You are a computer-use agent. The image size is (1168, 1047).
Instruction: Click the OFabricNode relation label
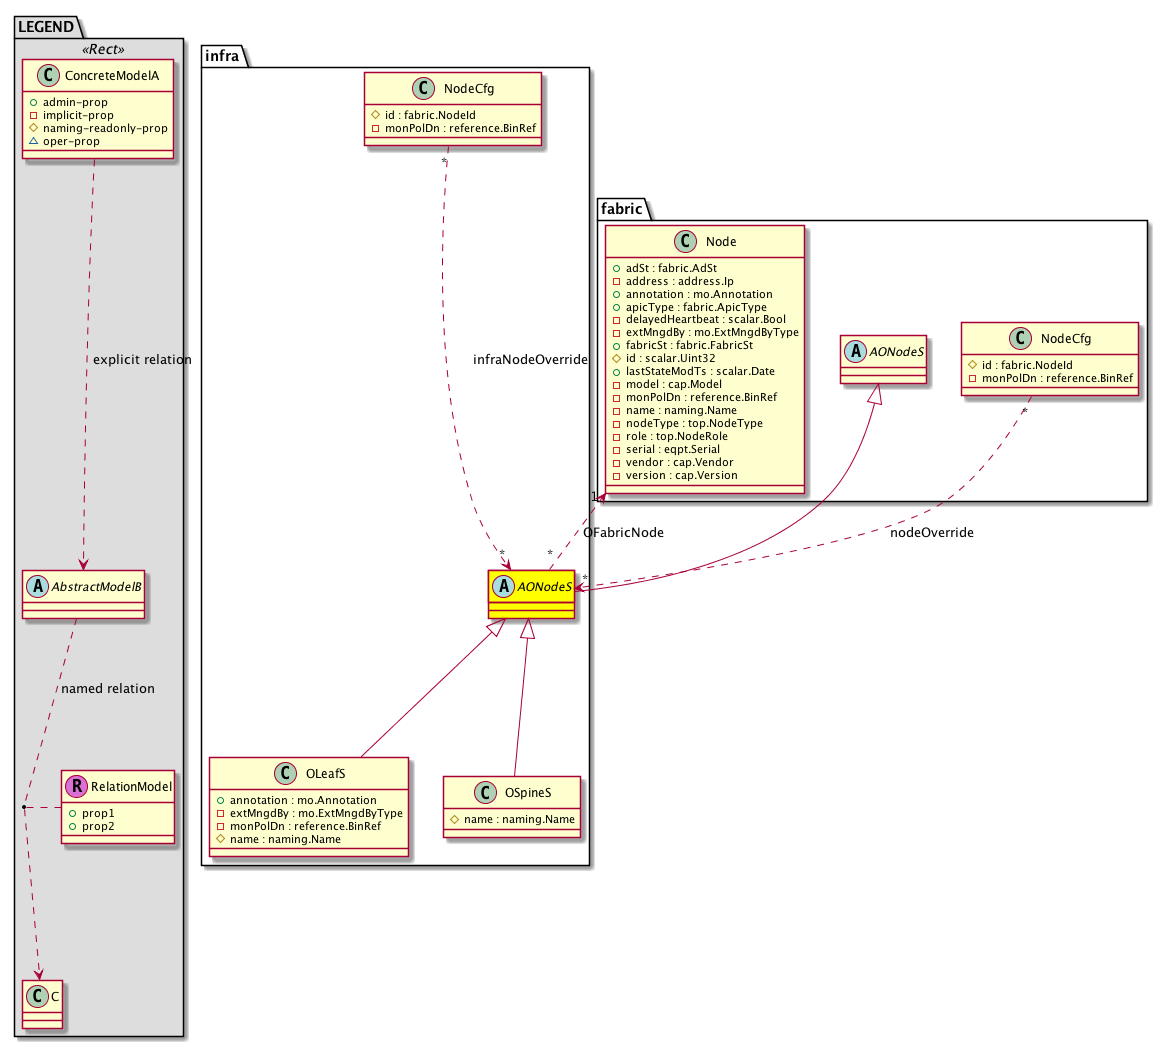(x=622, y=532)
